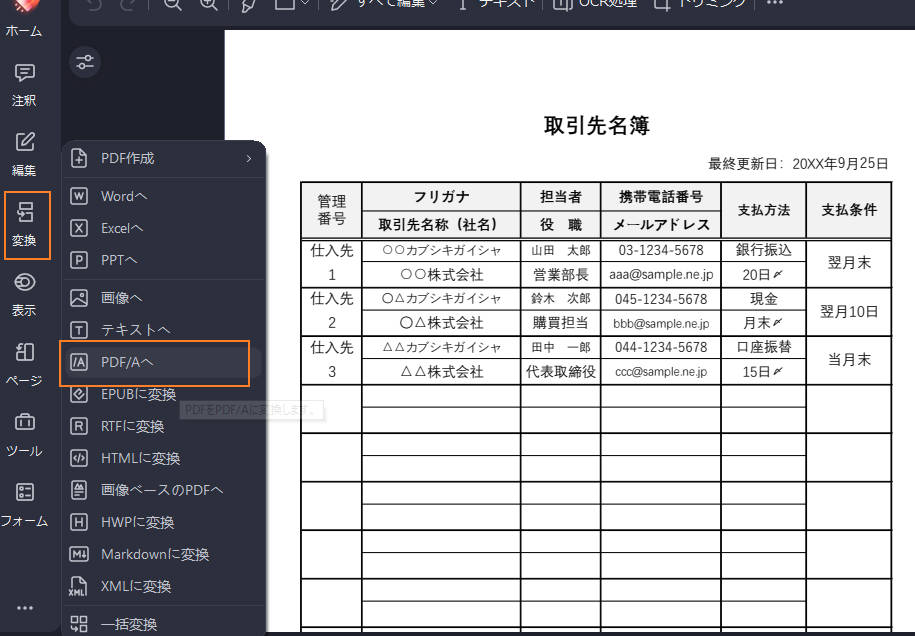Screen dimensions: 915x636
Task: Open the ホーム panel from the sidebar
Action: [25, 20]
